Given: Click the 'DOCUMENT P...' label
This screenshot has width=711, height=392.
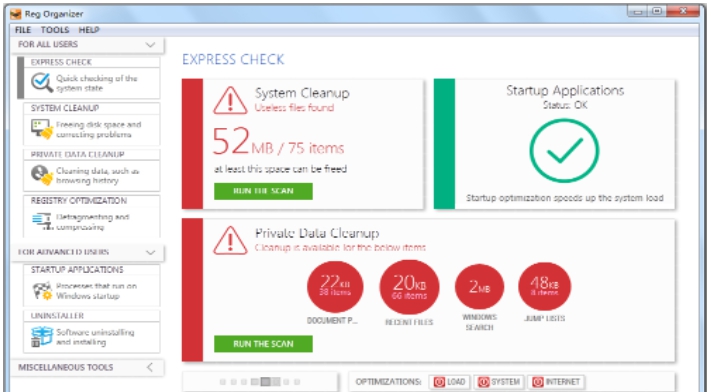Looking at the screenshot, I should tap(332, 321).
